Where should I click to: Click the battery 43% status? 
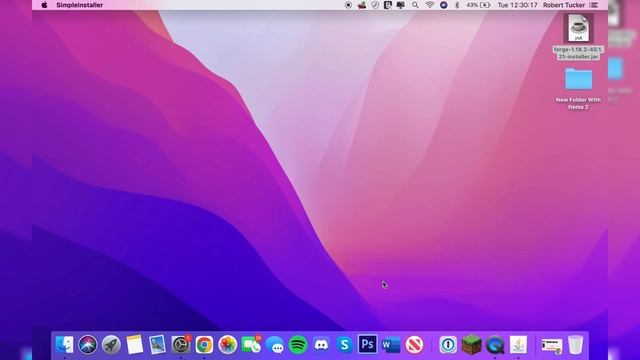click(478, 5)
